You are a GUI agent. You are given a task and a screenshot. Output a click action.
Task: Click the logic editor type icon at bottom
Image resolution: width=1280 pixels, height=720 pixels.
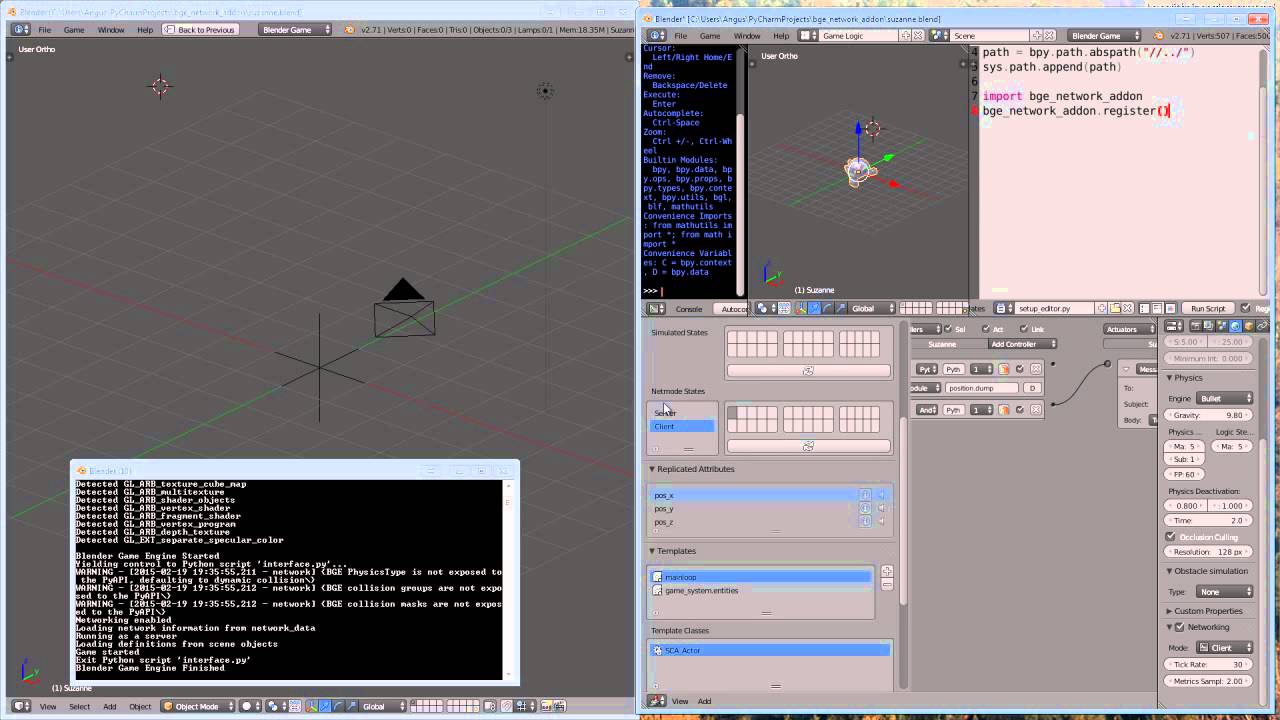click(658, 701)
